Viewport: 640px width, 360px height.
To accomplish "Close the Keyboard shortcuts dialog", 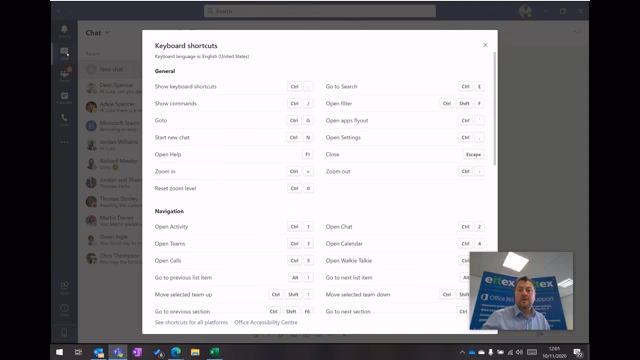I will [485, 45].
